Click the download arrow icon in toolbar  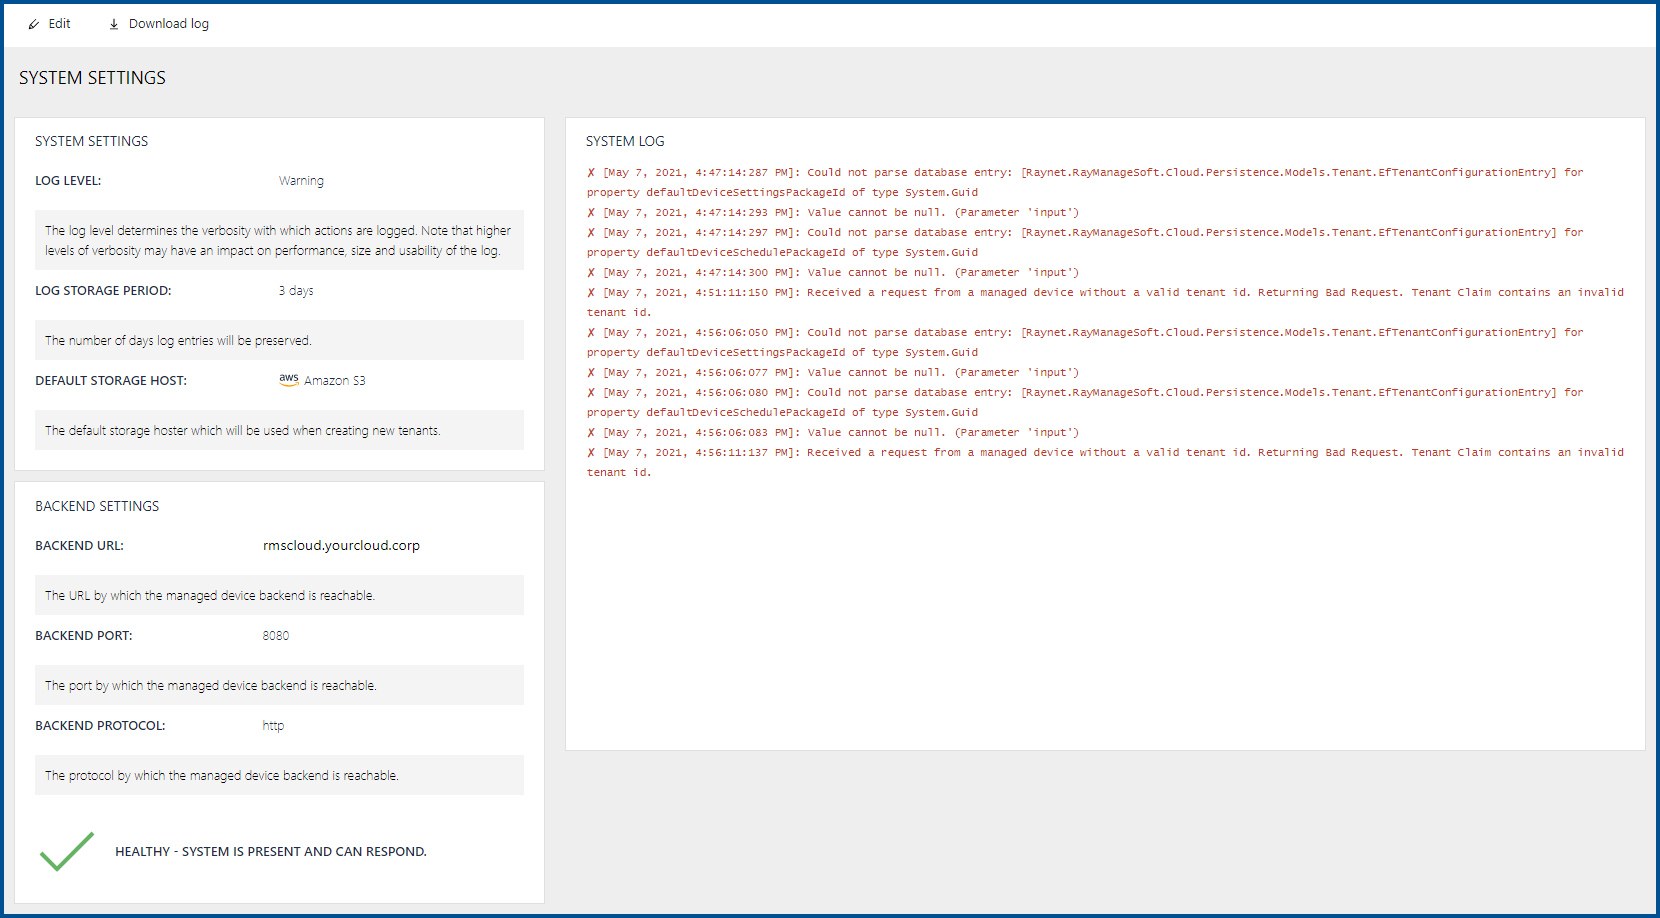114,24
